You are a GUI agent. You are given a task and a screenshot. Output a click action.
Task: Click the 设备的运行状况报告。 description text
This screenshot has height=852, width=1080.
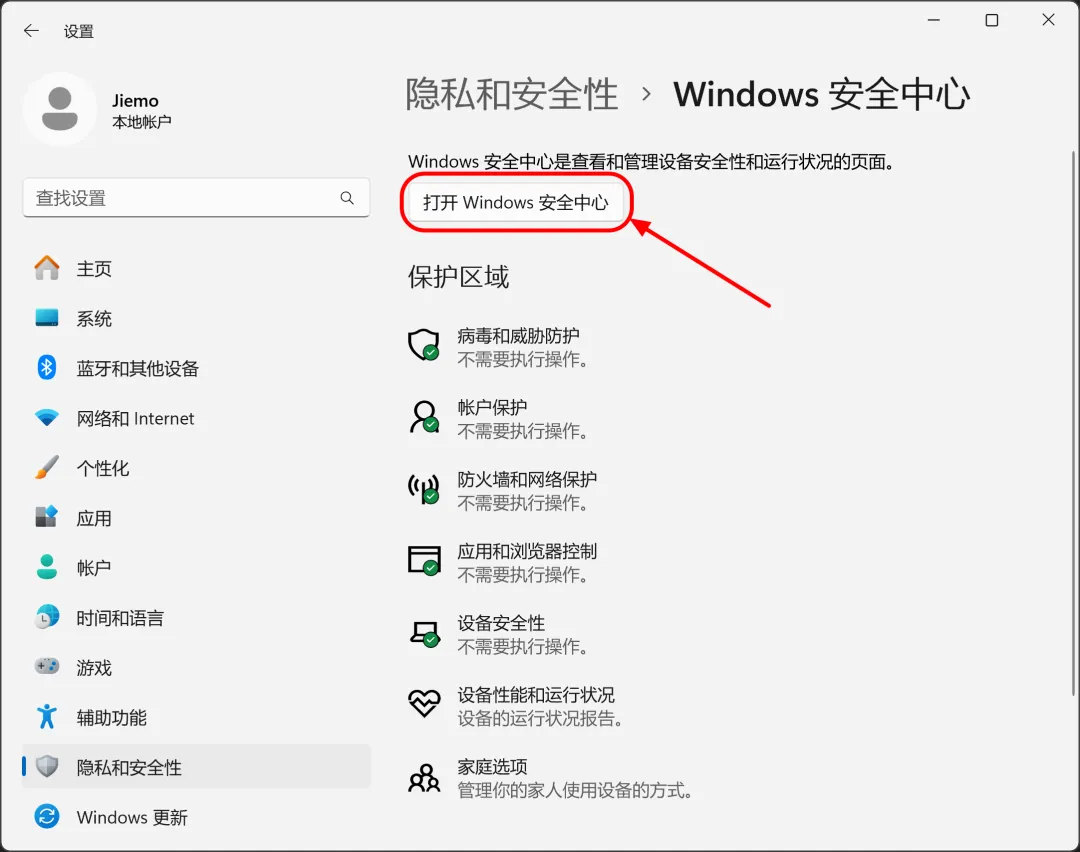pos(541,718)
